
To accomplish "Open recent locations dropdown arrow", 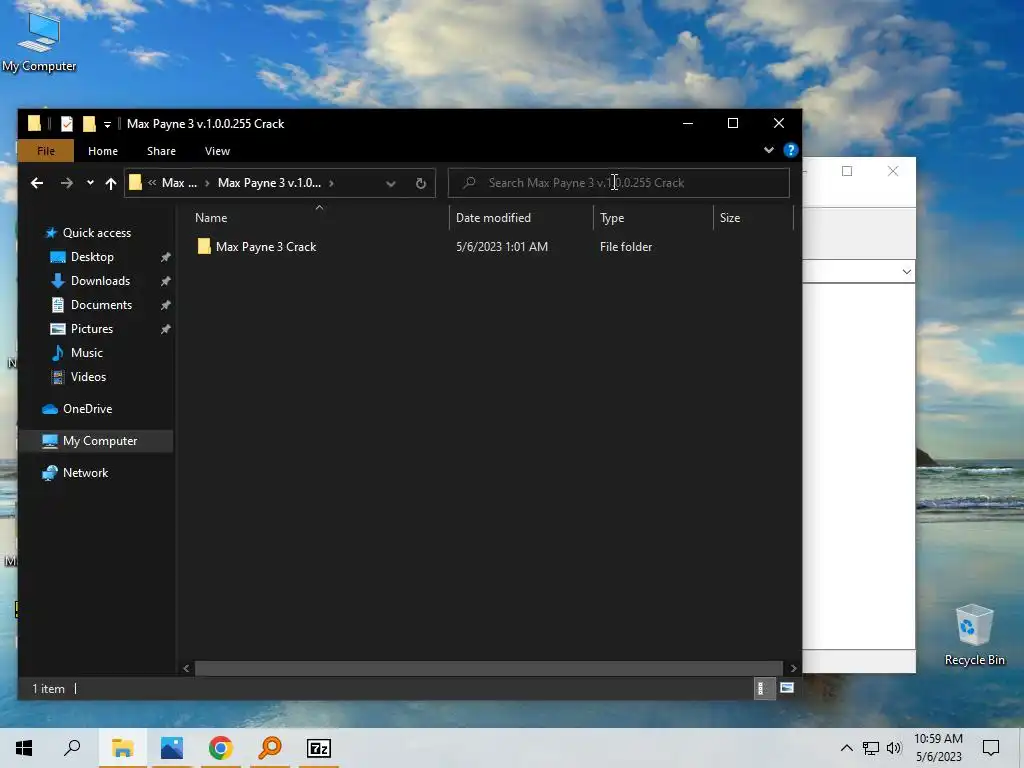I will (x=90, y=184).
